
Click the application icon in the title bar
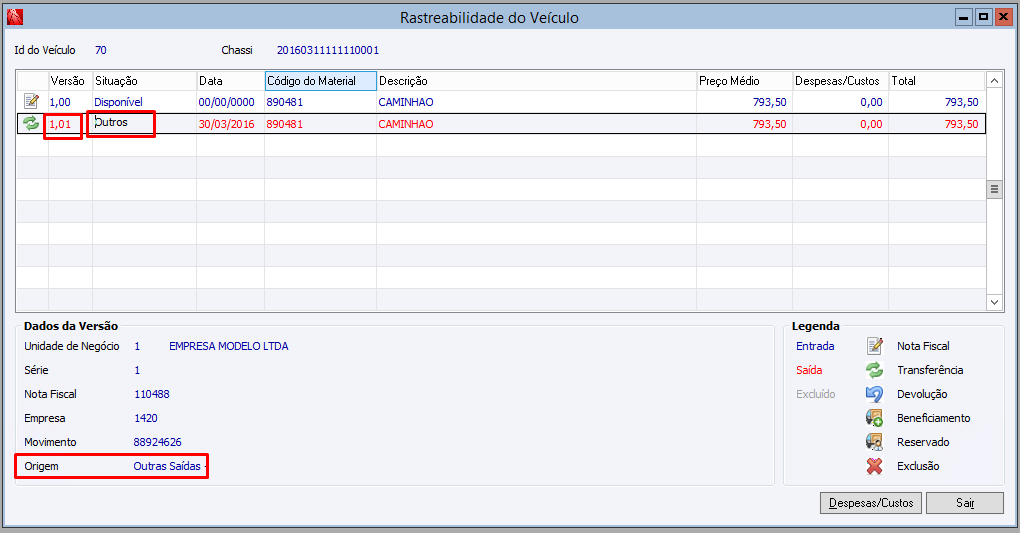(x=14, y=17)
